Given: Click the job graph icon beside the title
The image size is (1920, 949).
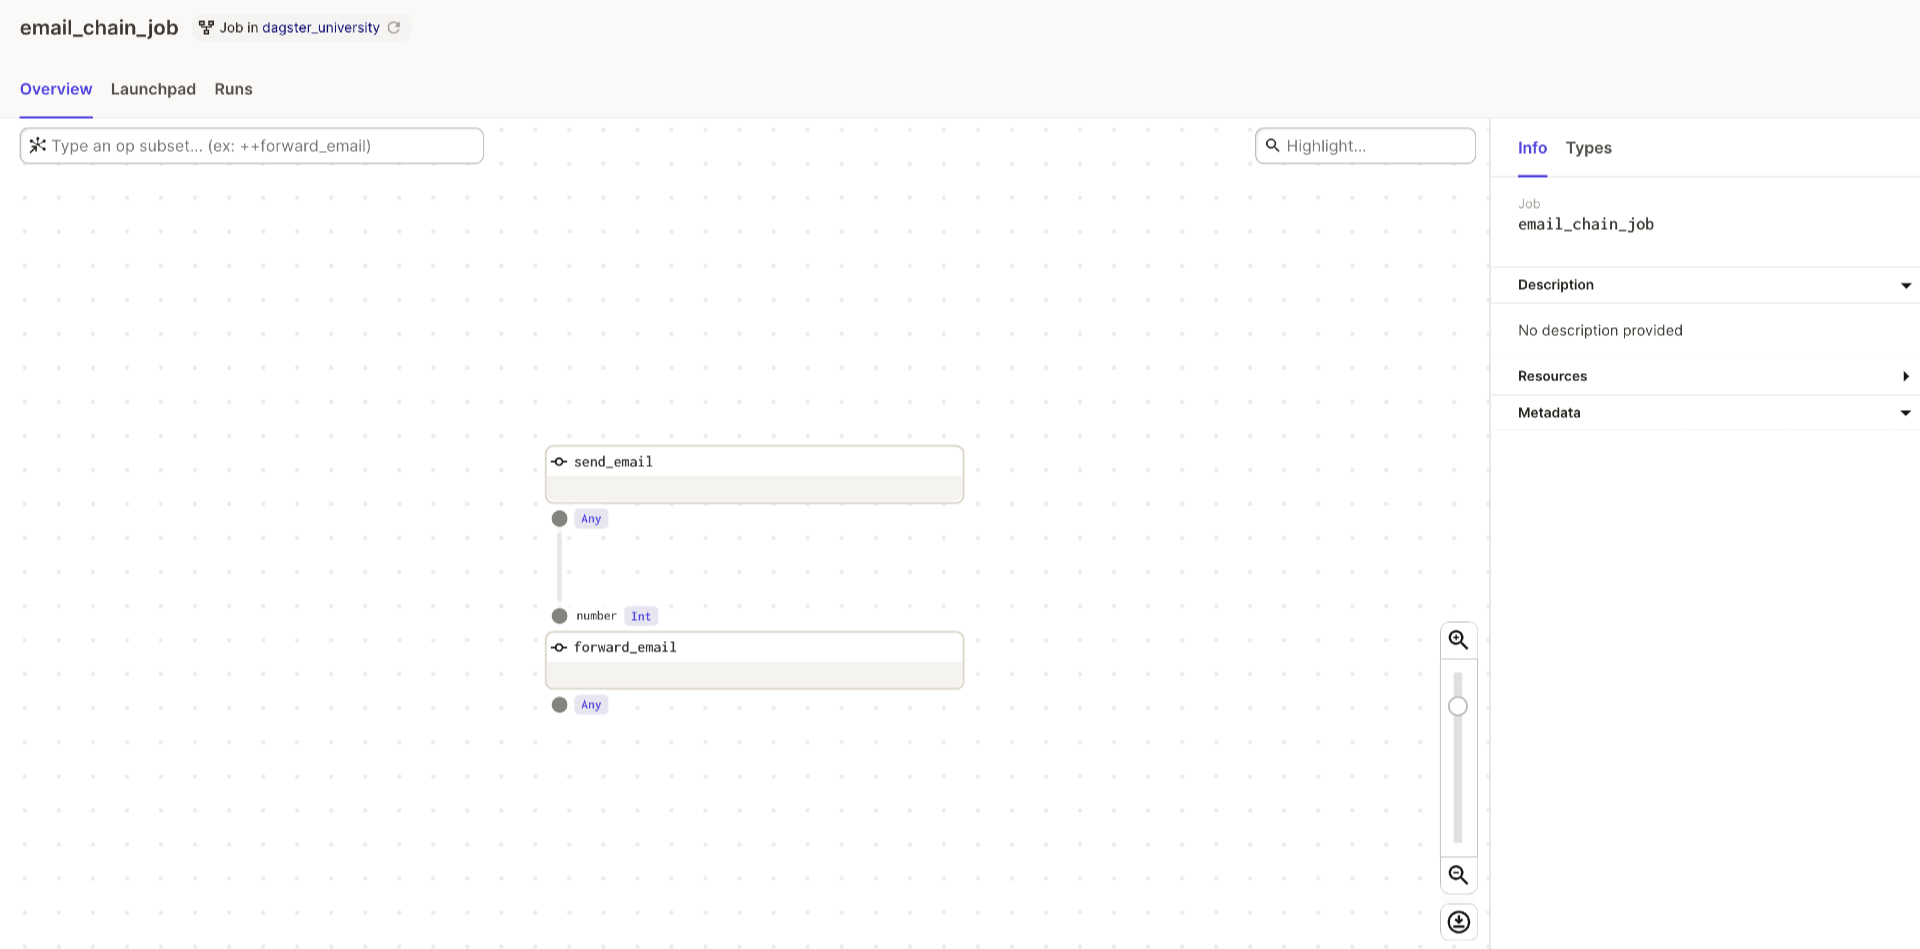Looking at the screenshot, I should tap(206, 27).
